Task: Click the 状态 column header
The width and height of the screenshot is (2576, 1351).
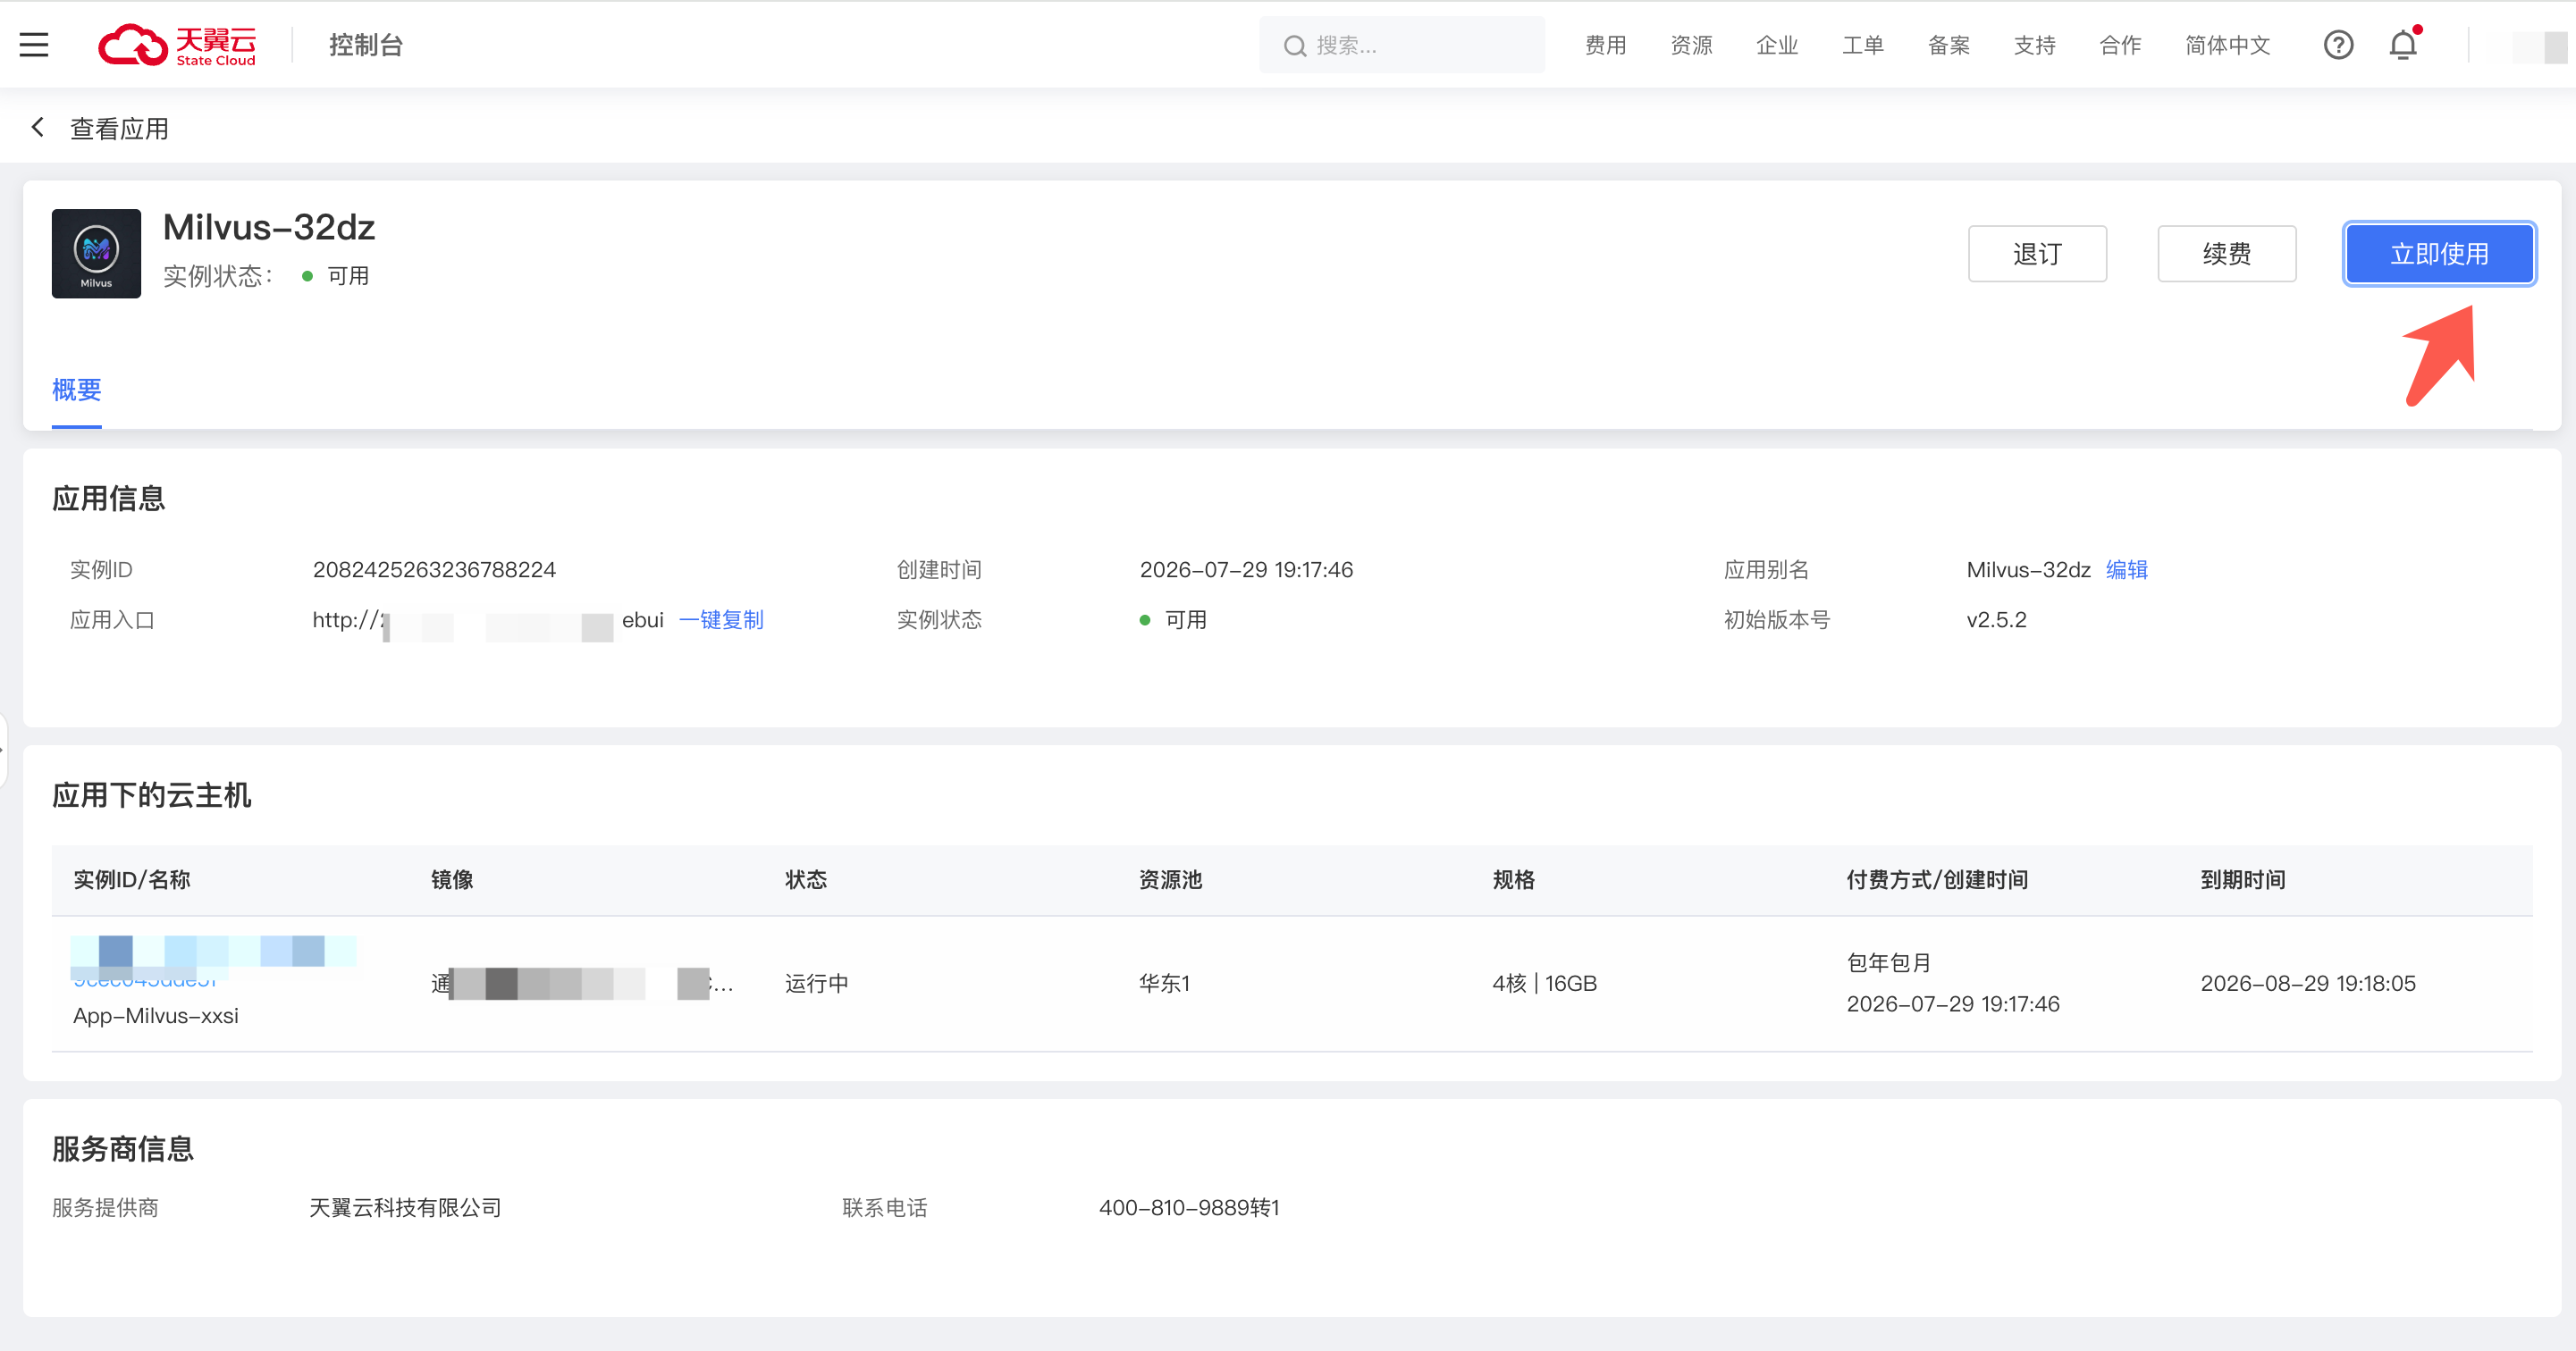Action: [x=806, y=880]
